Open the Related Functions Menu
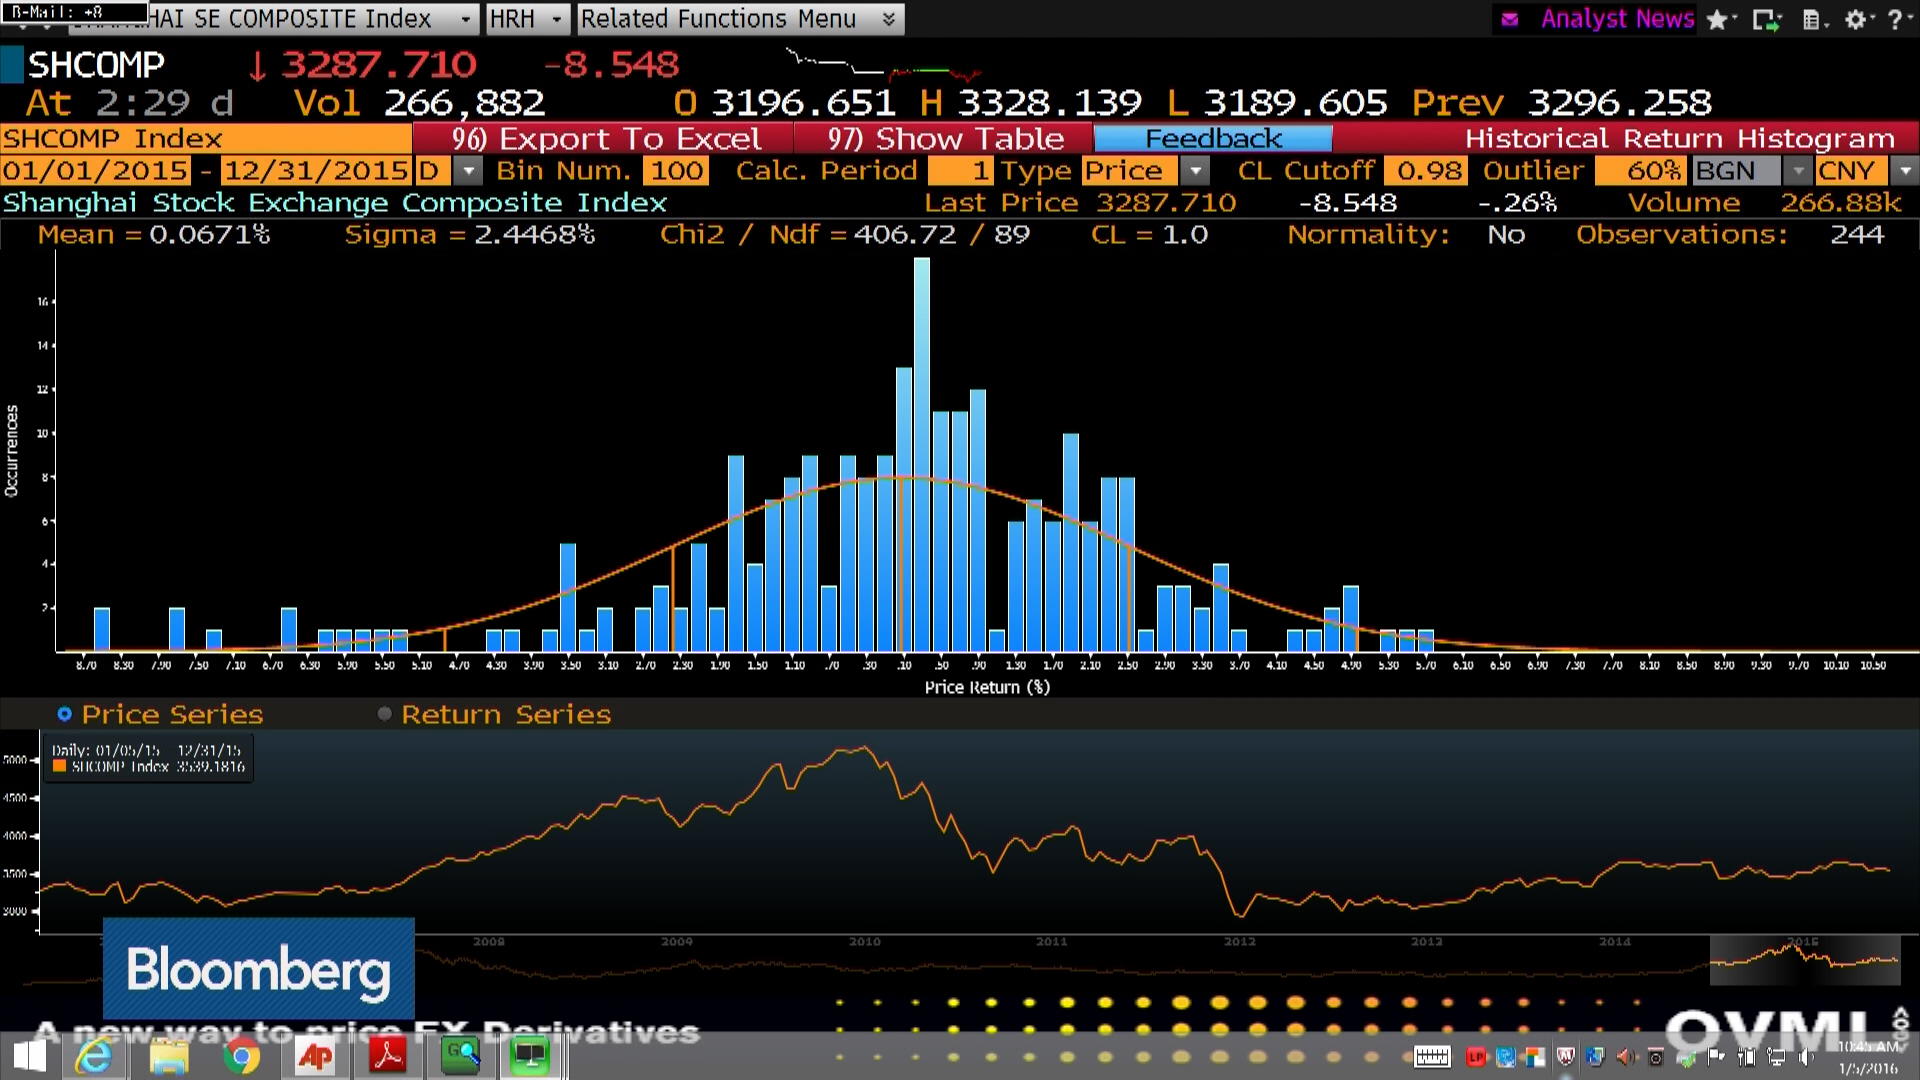Viewport: 1920px width, 1080px height. coord(740,19)
